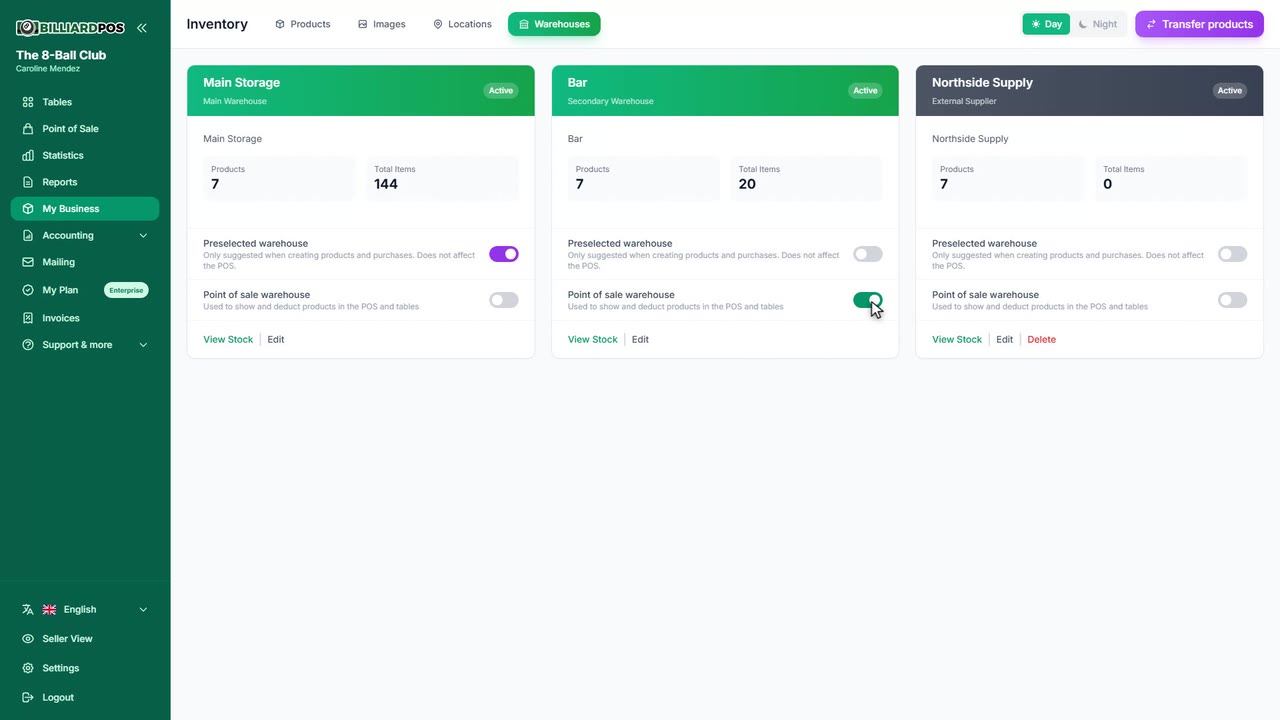
Task: Open Point of Sale bag icon
Action: pyautogui.click(x=28, y=129)
